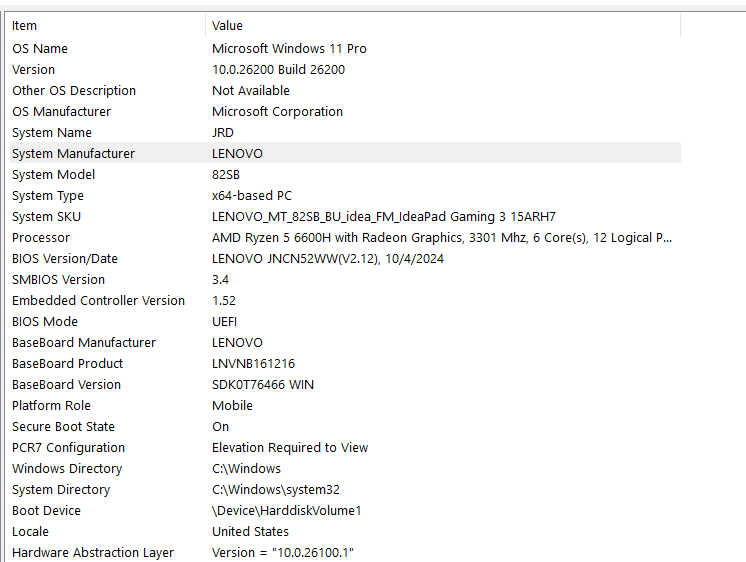Click the SDK0T76466 WIN value

click(263, 385)
